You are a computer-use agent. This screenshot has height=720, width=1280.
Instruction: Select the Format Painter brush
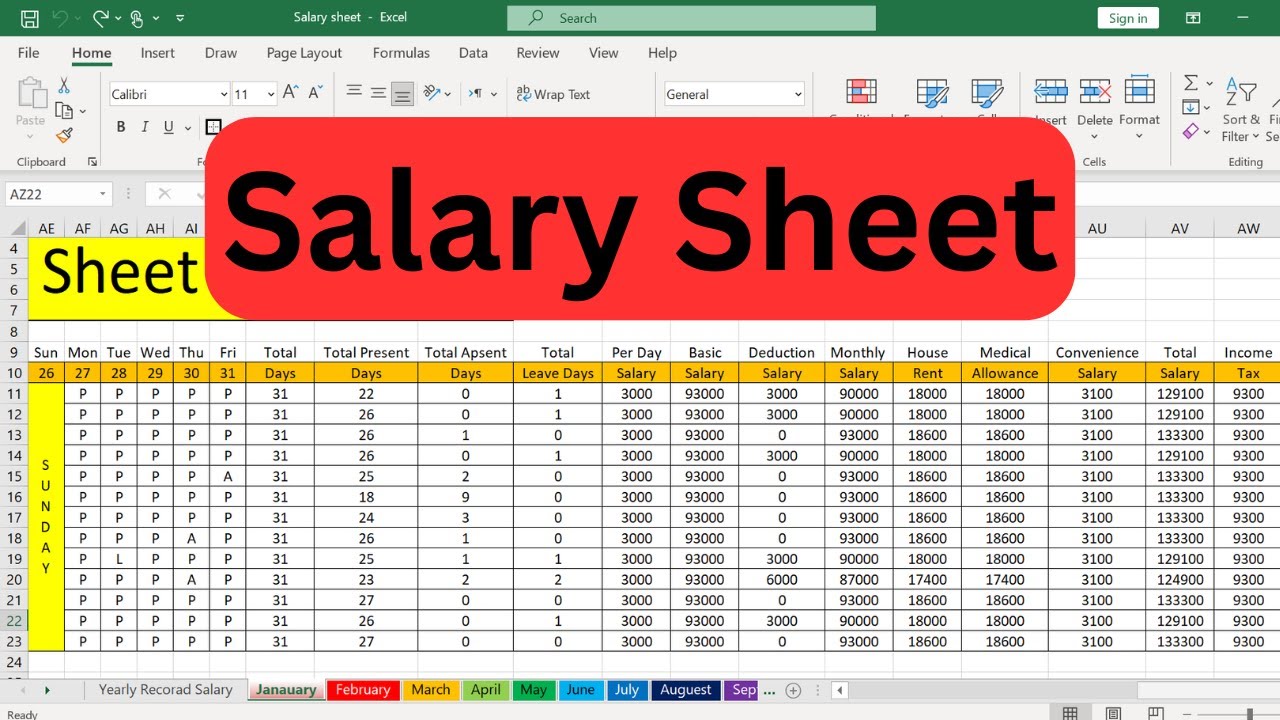(64, 135)
